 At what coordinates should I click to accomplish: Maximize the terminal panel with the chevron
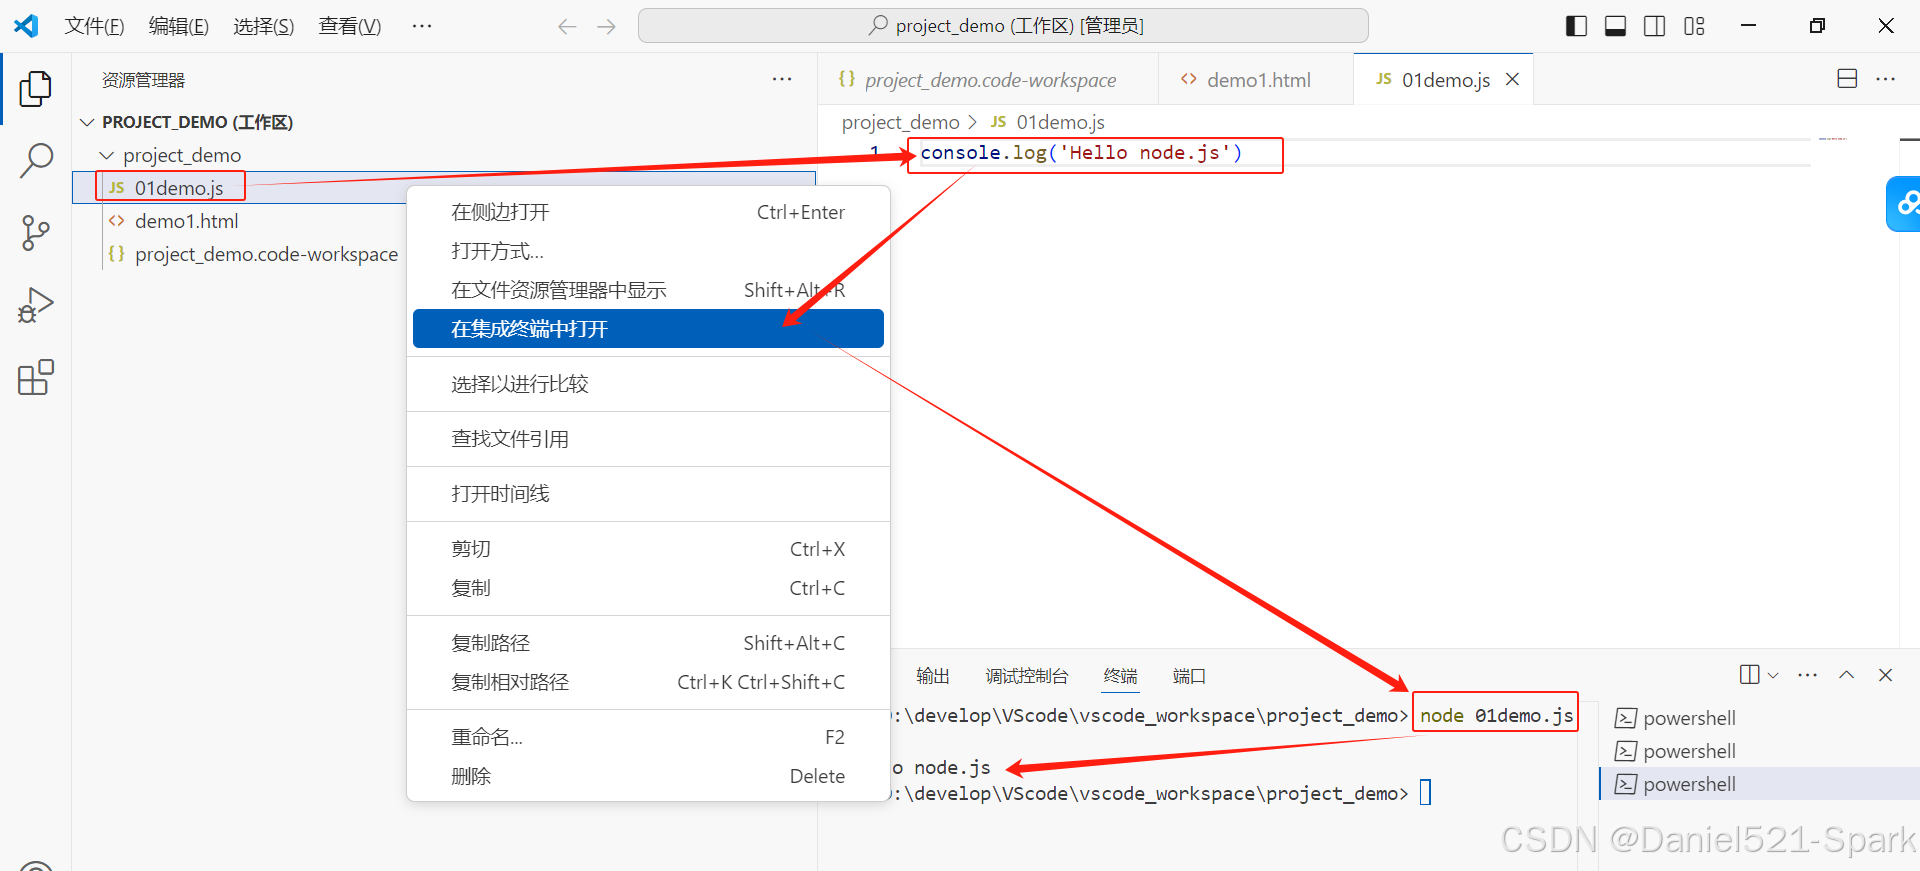[1847, 675]
